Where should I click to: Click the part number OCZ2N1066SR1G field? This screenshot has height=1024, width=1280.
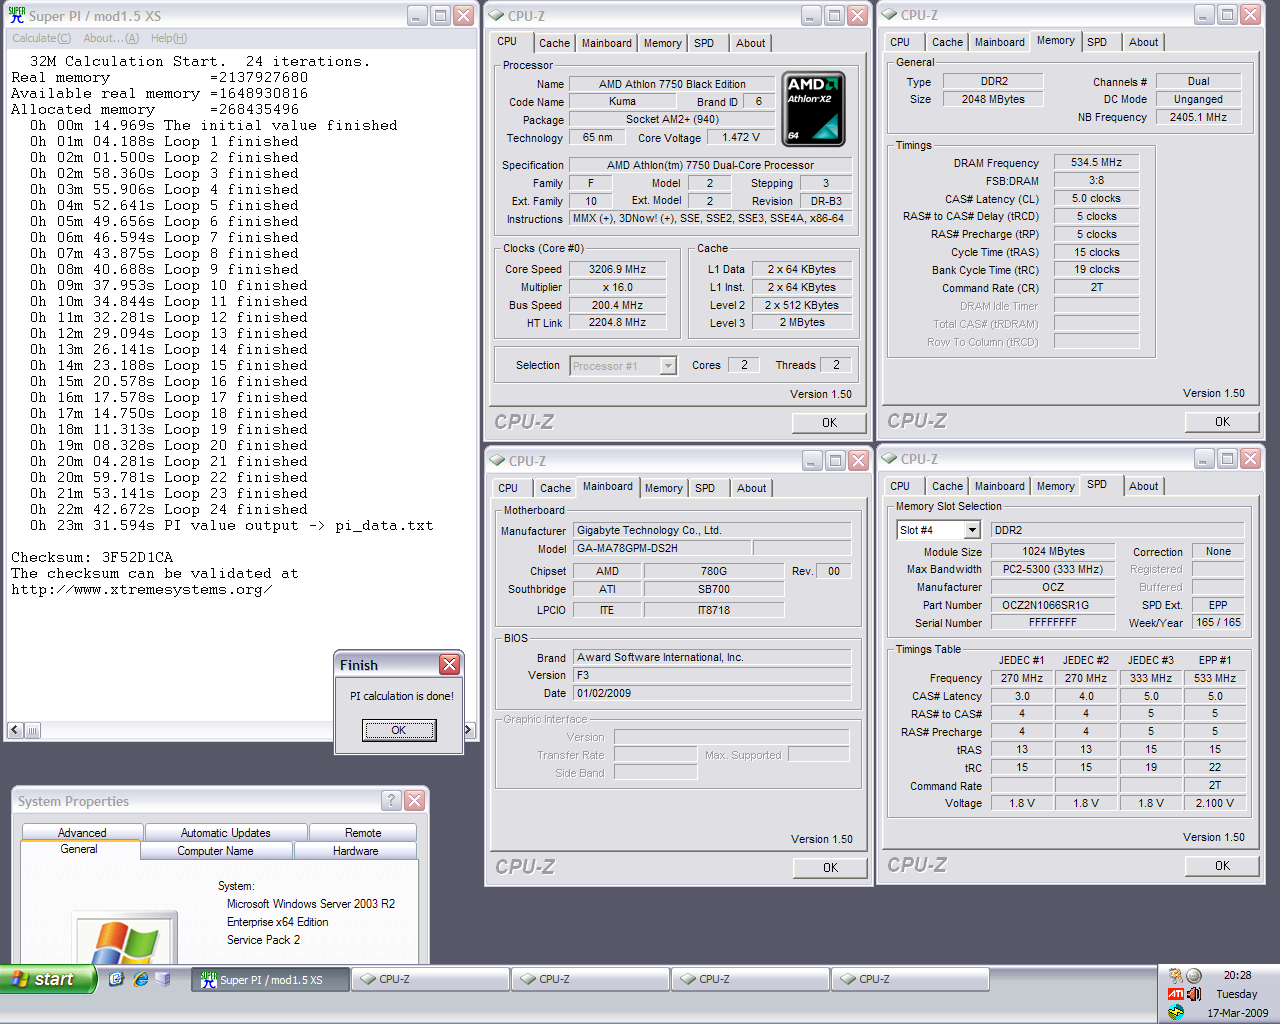[1052, 605]
